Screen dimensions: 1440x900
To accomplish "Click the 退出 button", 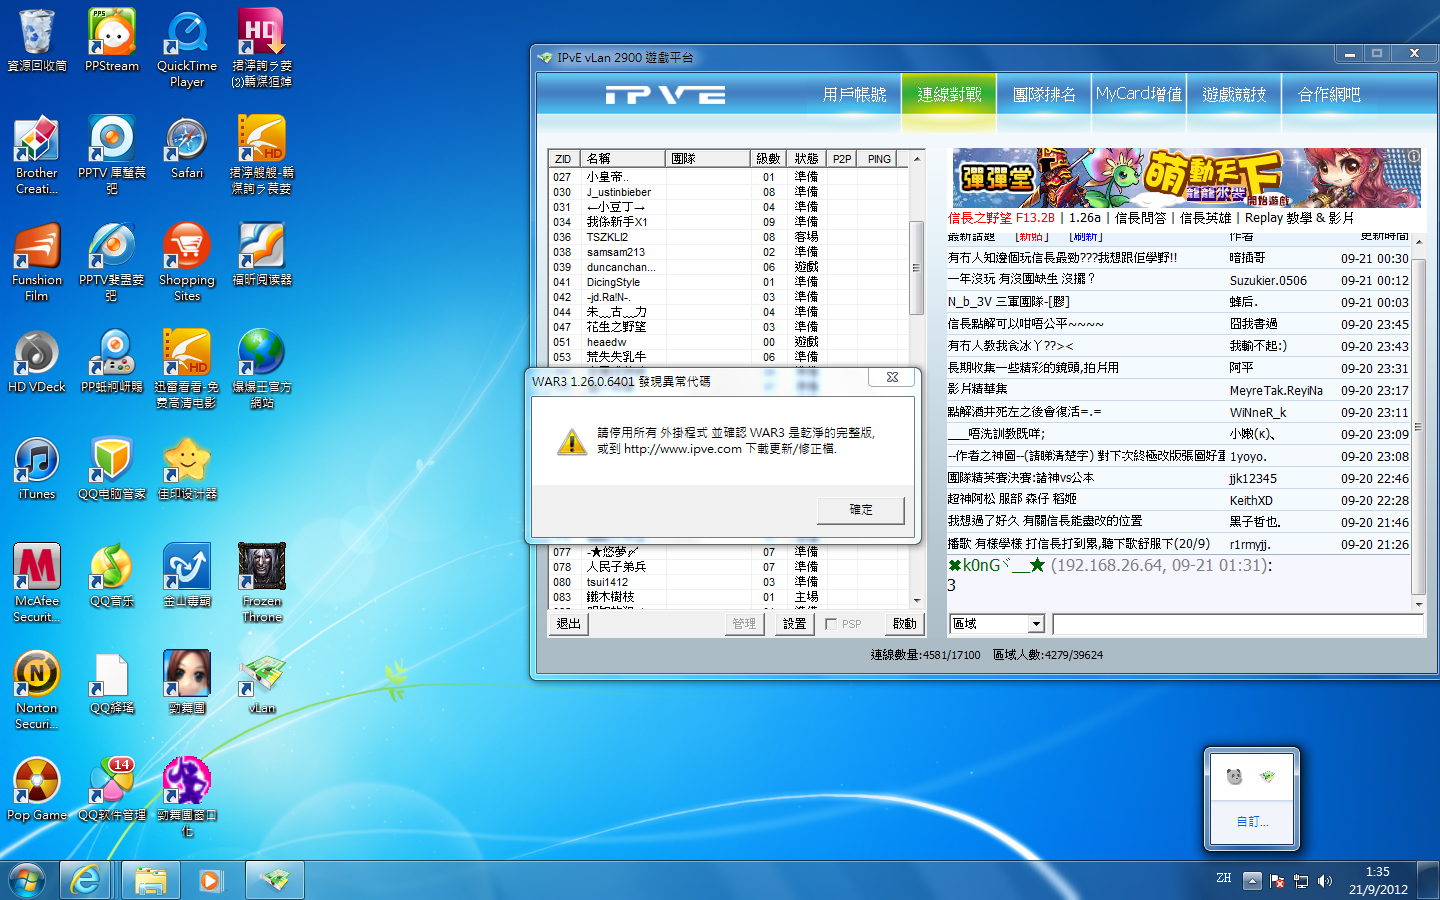I will point(569,624).
